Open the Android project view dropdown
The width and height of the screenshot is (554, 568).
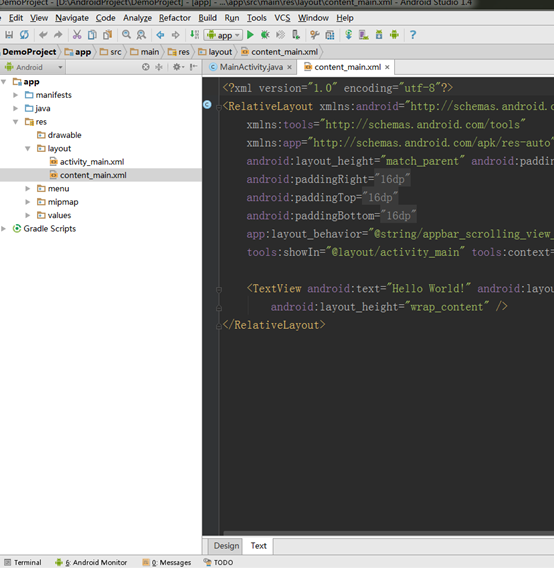point(34,67)
